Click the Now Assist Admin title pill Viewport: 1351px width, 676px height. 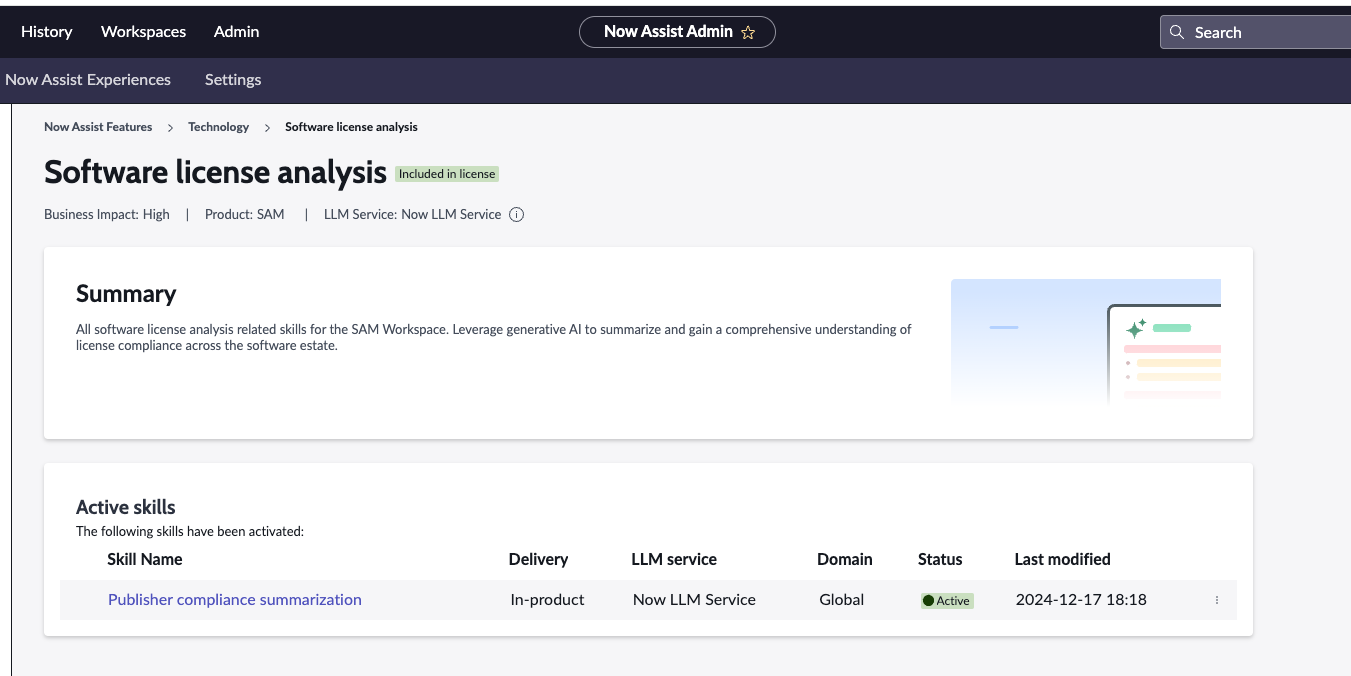[677, 32]
